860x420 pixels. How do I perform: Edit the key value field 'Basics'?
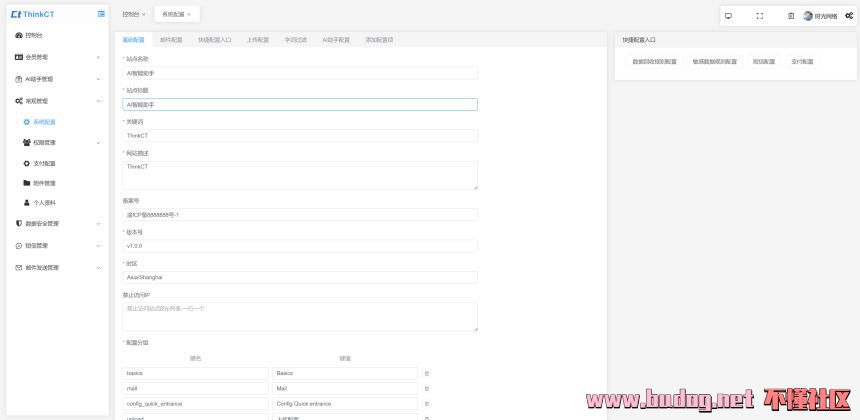click(345, 373)
